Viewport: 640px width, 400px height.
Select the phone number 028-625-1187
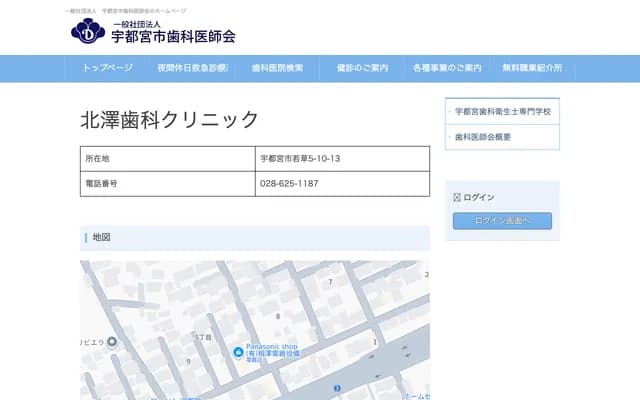pyautogui.click(x=289, y=184)
